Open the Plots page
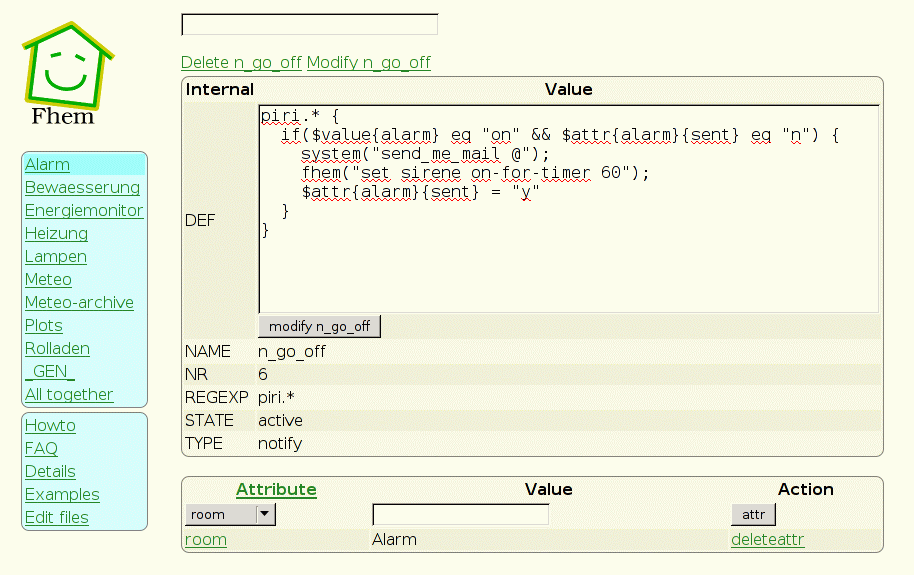Screen dimensions: 914x575 click(44, 326)
